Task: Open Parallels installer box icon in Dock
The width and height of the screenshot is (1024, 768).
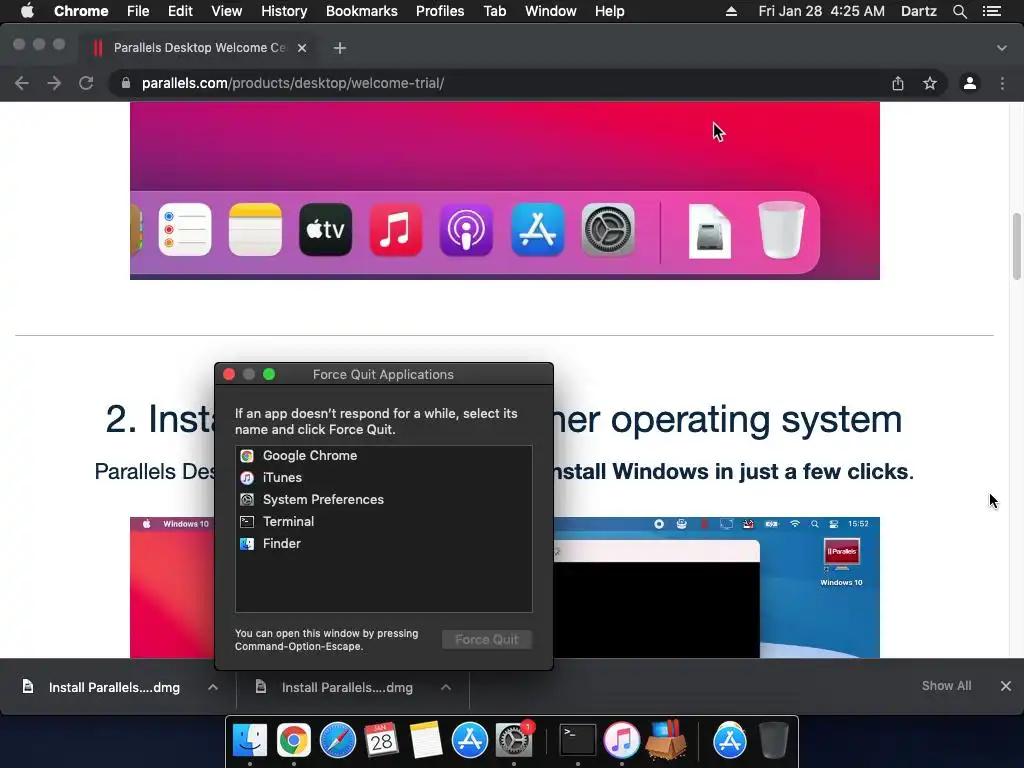Action: coord(665,740)
